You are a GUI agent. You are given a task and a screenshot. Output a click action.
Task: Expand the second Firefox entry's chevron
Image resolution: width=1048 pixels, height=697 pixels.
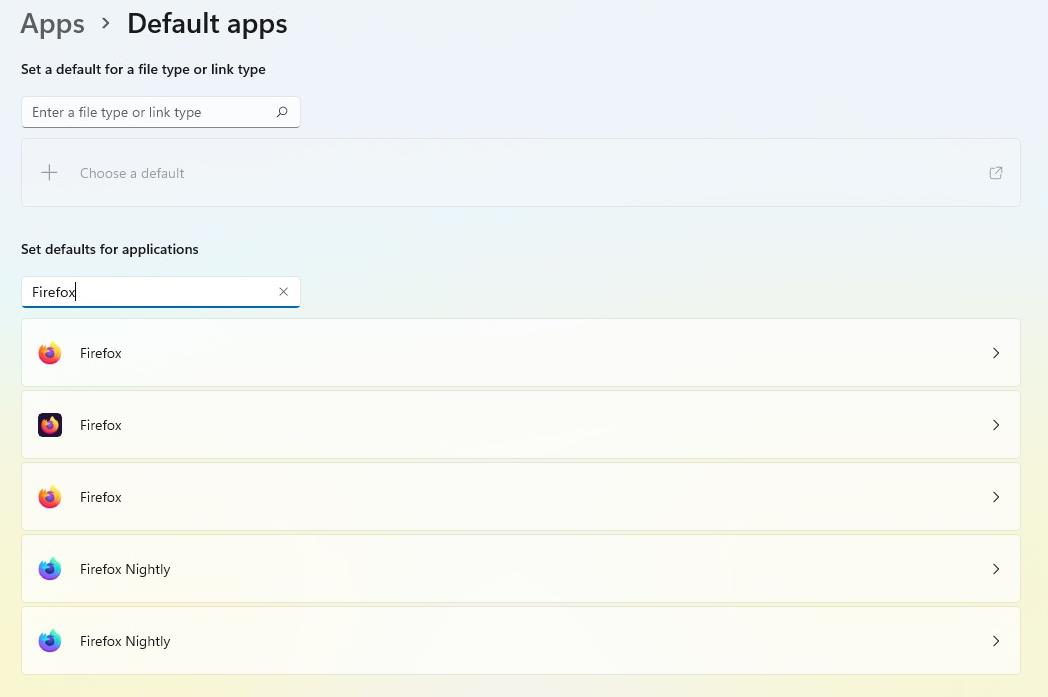[x=996, y=425]
